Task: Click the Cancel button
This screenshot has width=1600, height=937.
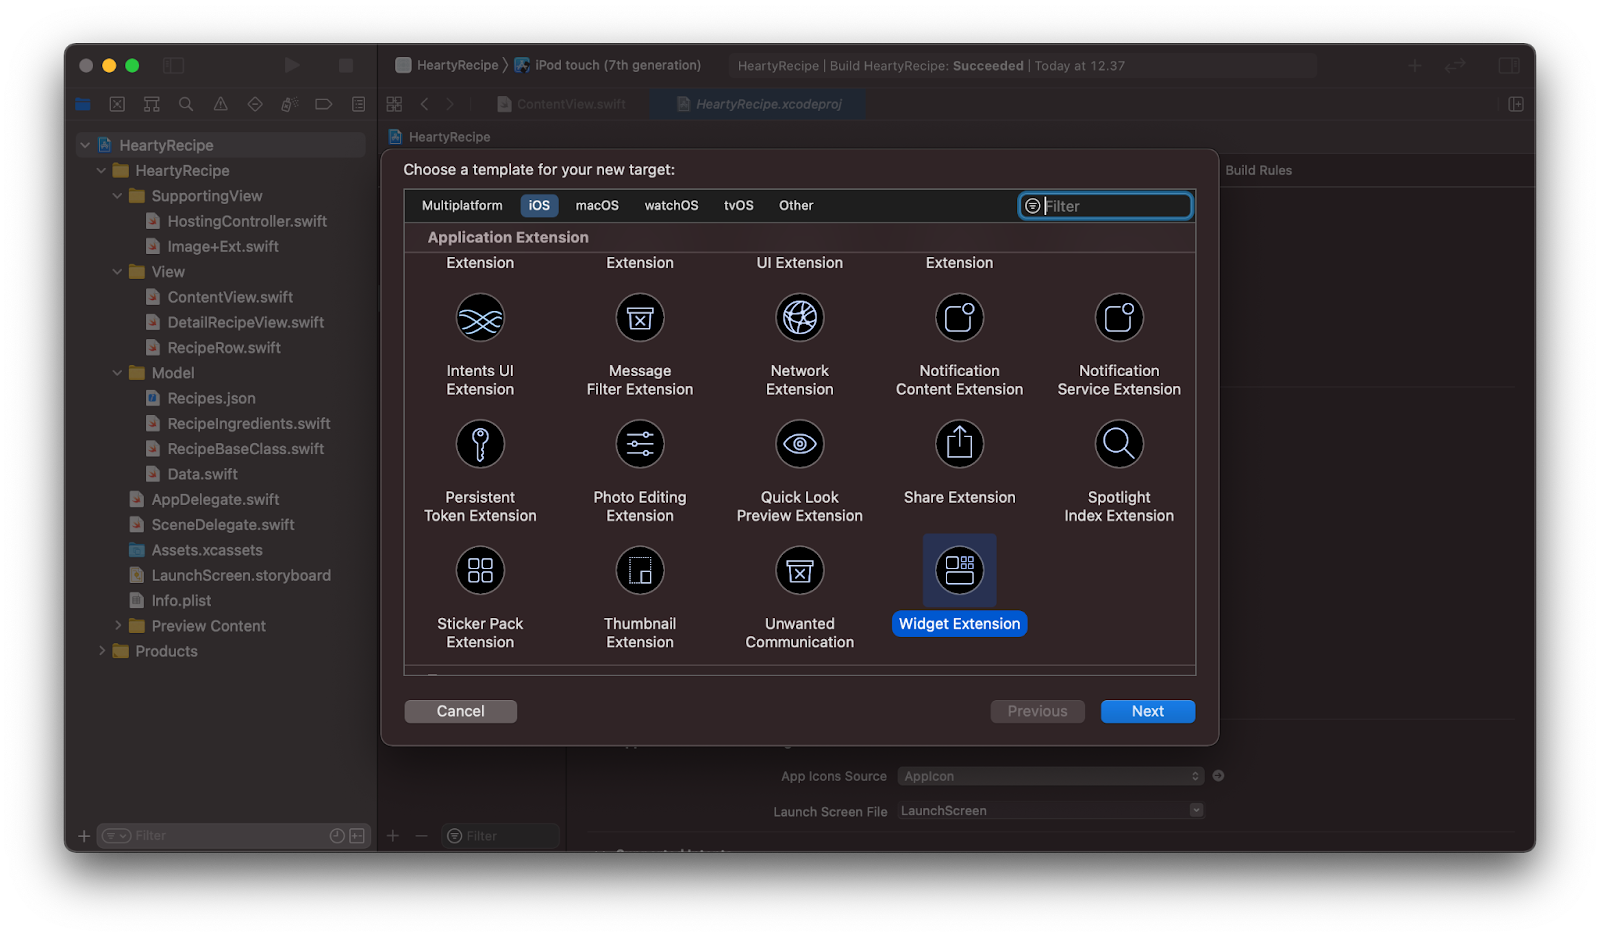Action: point(461,711)
